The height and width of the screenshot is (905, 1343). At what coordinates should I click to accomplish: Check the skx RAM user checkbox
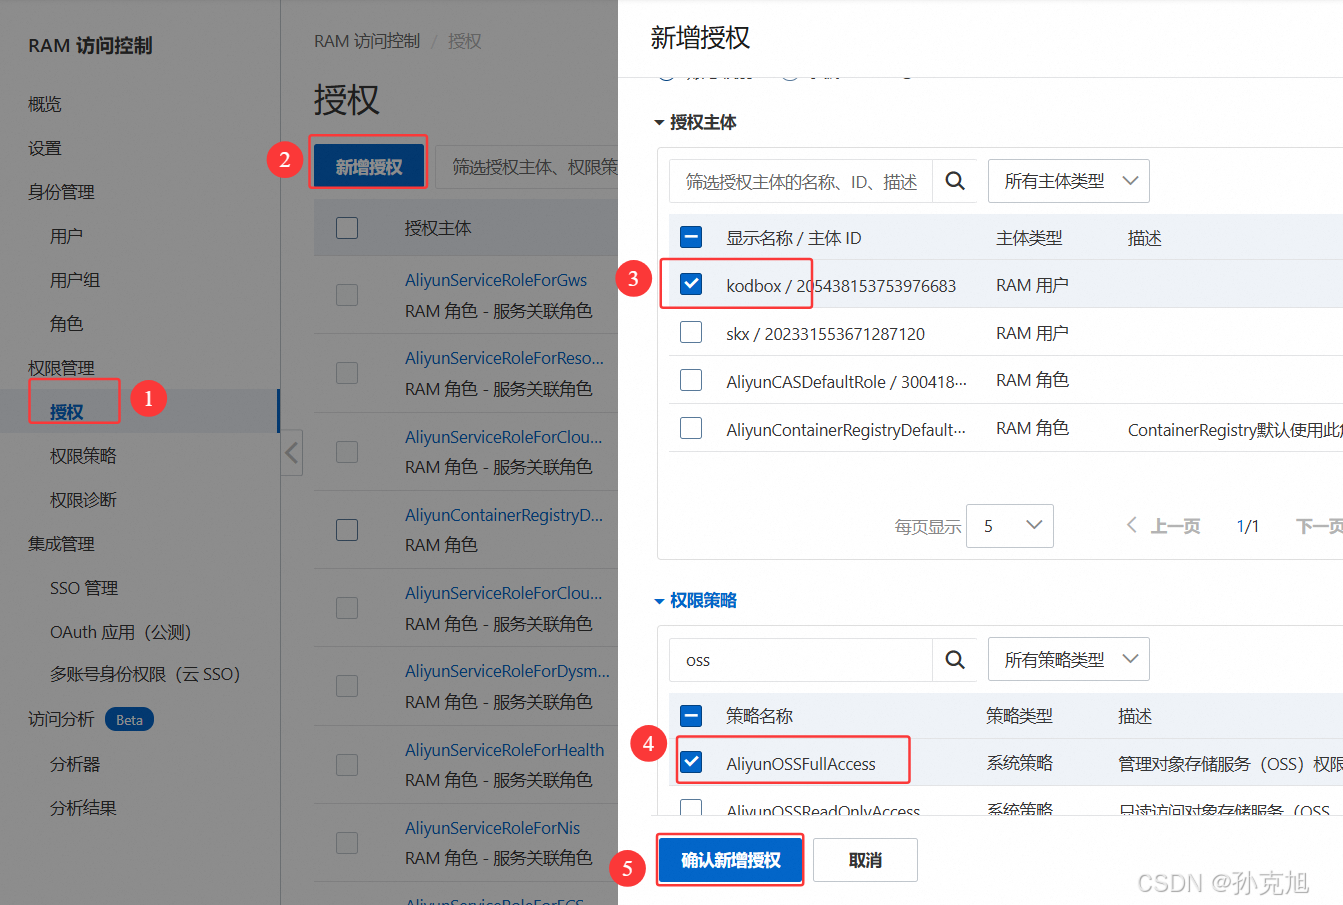coord(691,332)
